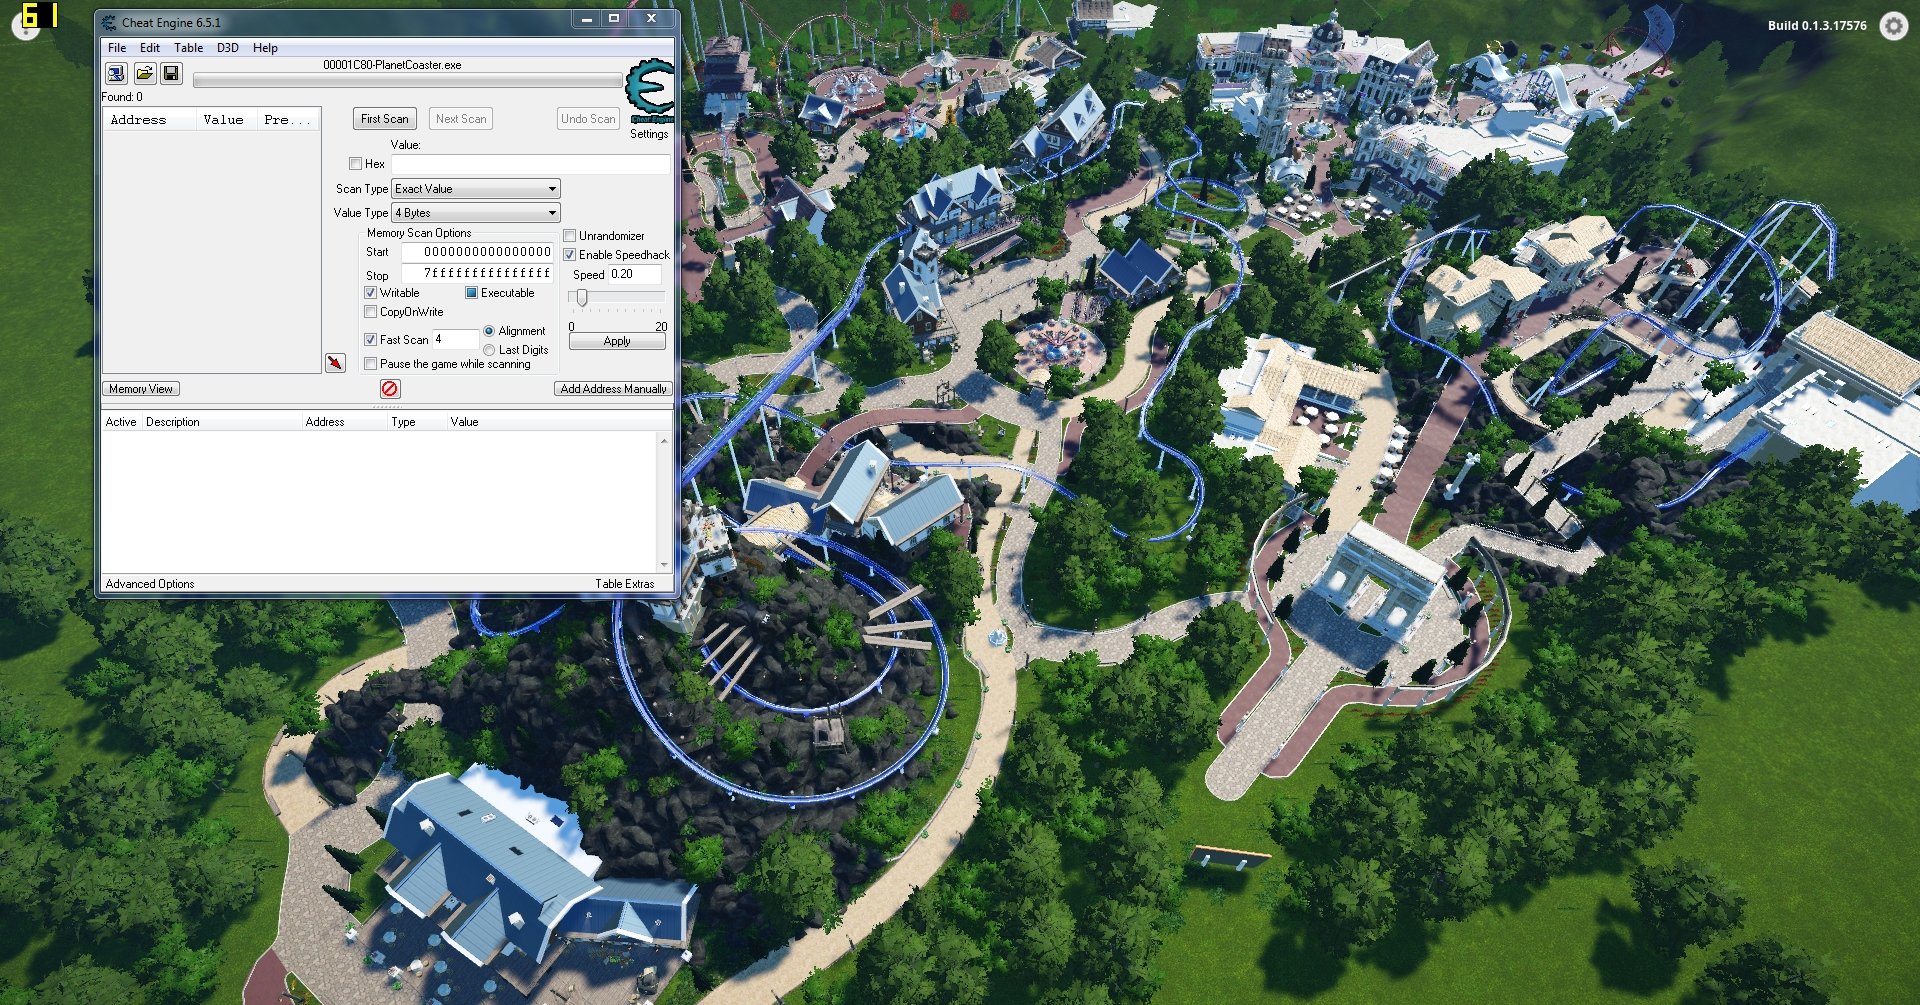Open the Help menu
Viewport: 1920px width, 1005px height.
(x=265, y=48)
